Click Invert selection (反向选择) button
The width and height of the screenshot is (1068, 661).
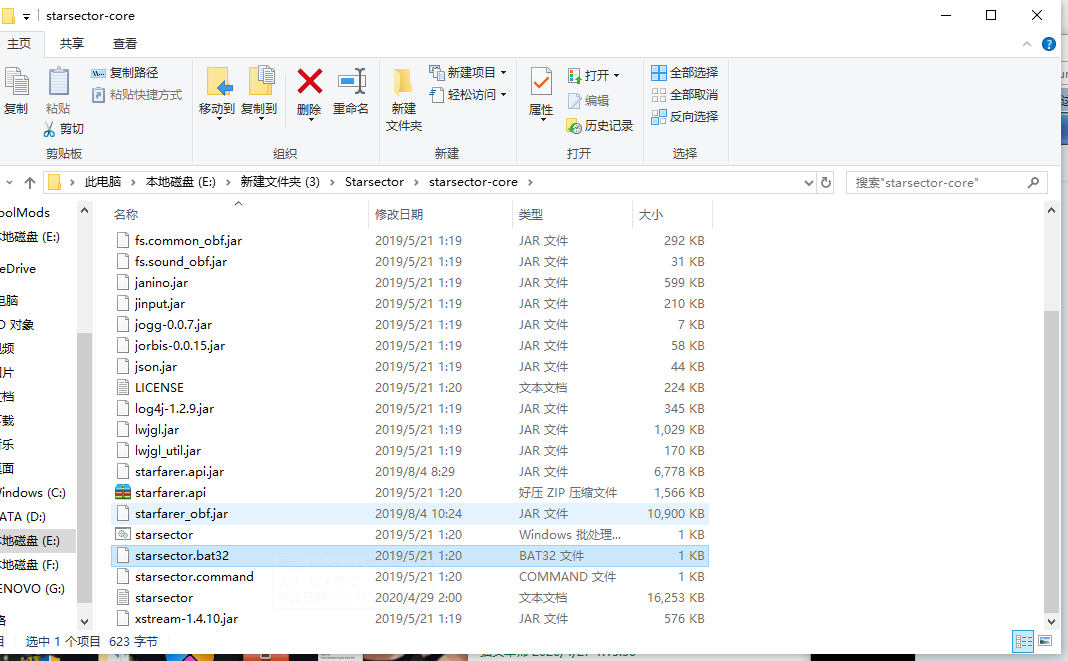[685, 117]
